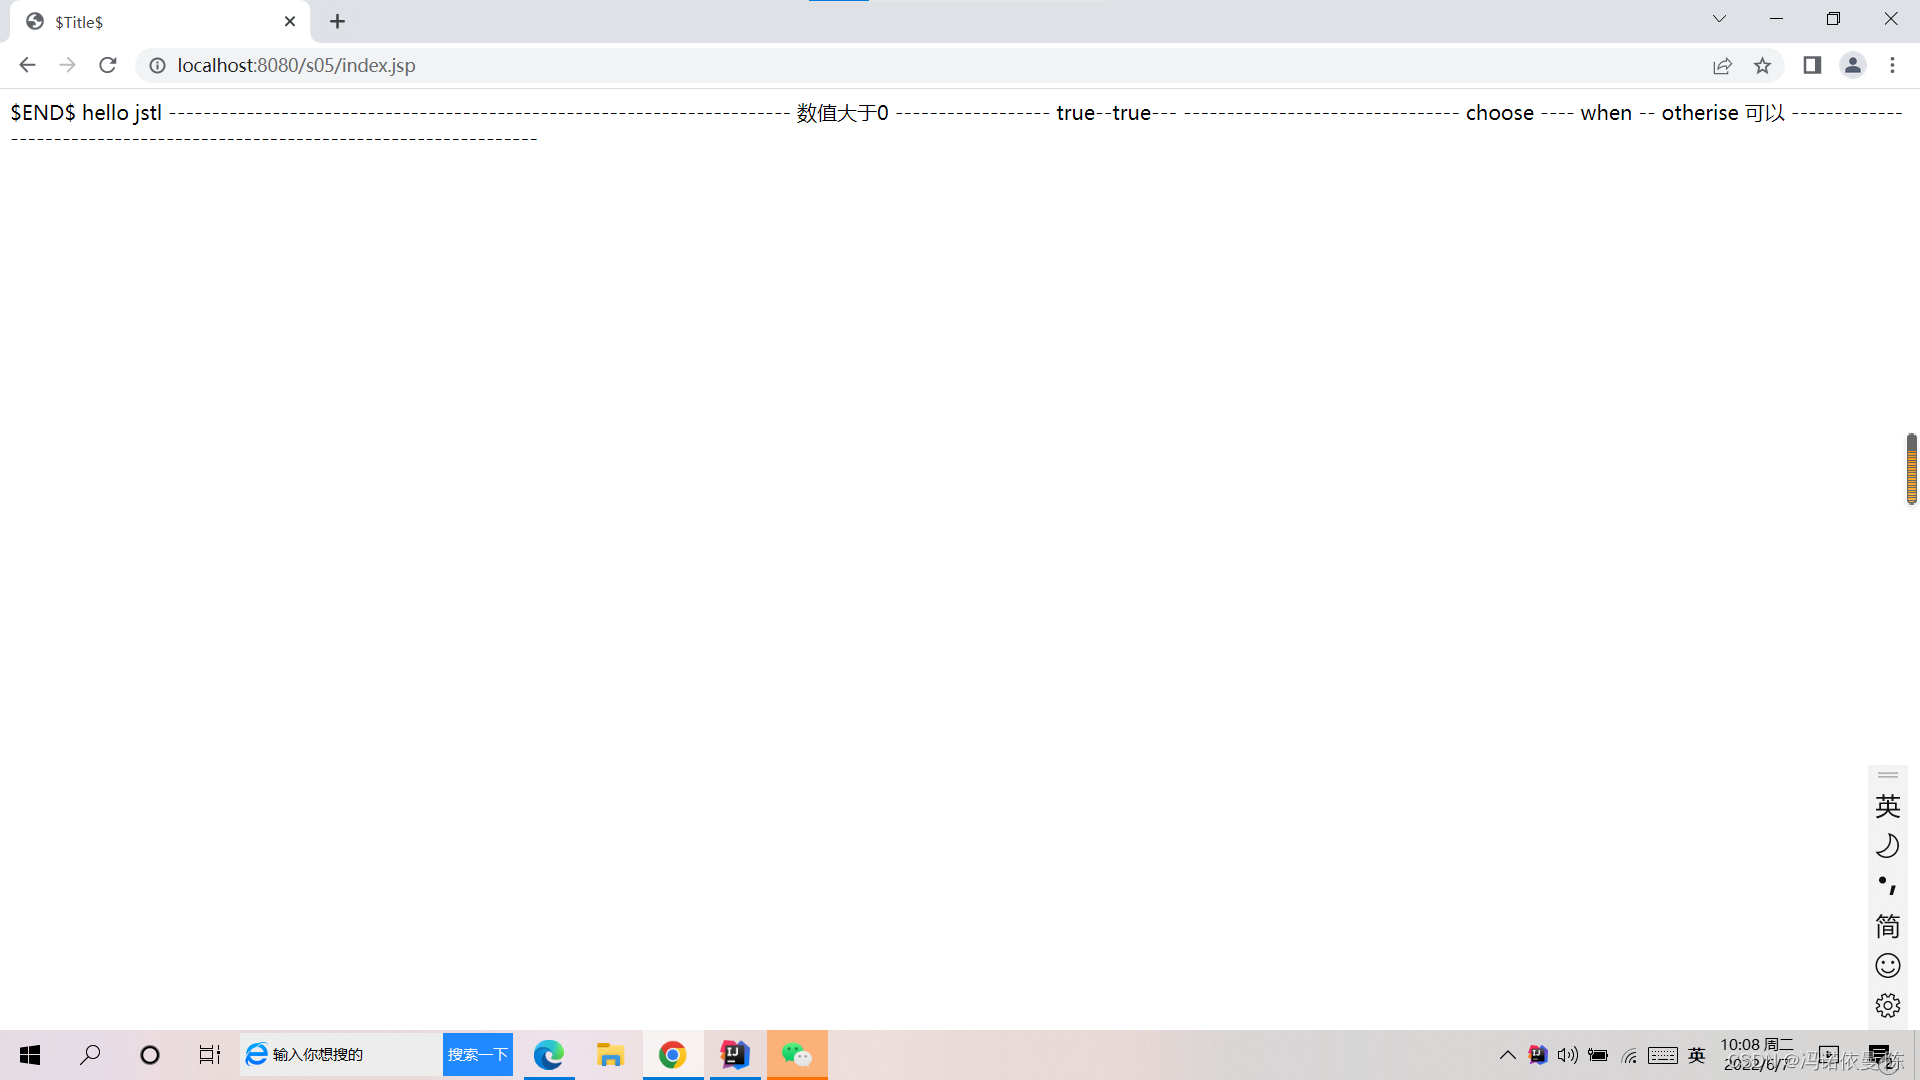Open the emoji panel on the IME toolbar
The image size is (1920, 1080).
[x=1888, y=965]
